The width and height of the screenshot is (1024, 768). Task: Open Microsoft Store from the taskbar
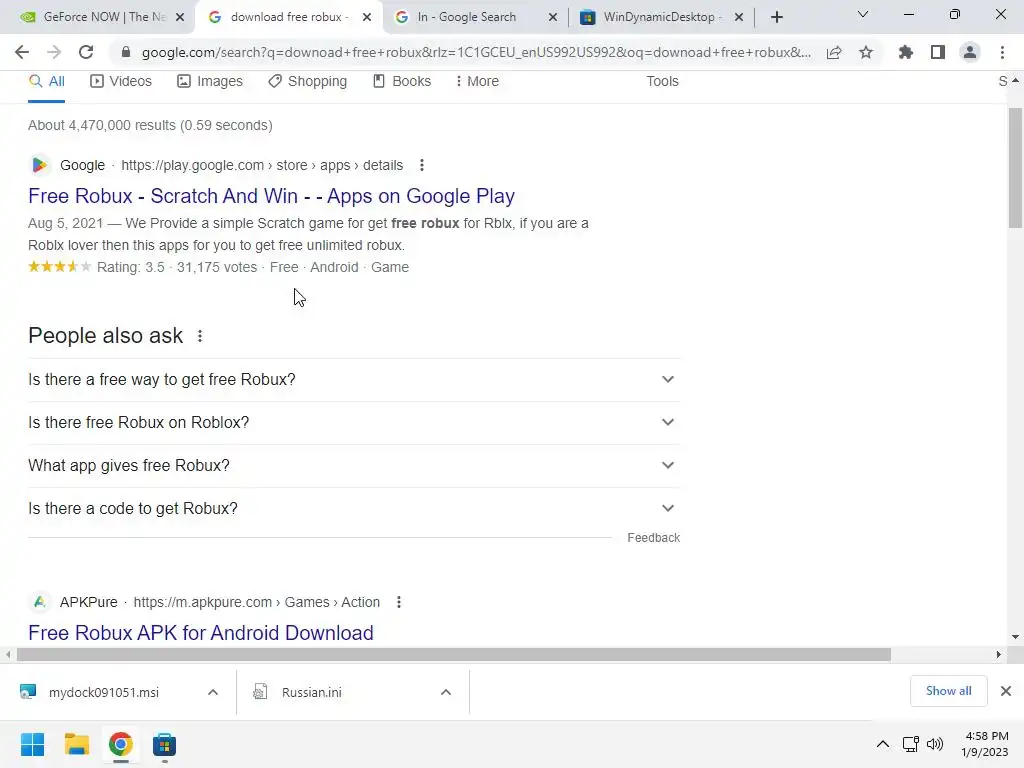[x=164, y=744]
